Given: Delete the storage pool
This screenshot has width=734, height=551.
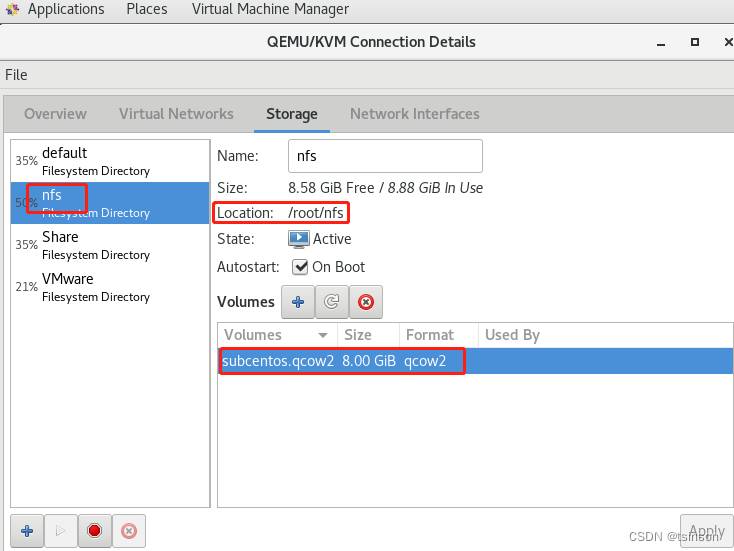Looking at the screenshot, I should (129, 531).
